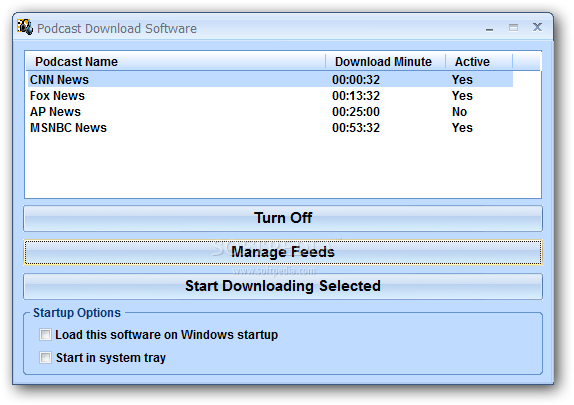The height and width of the screenshot is (405, 574).
Task: Click the 'Yes' active value for Fox News
Action: point(462,96)
